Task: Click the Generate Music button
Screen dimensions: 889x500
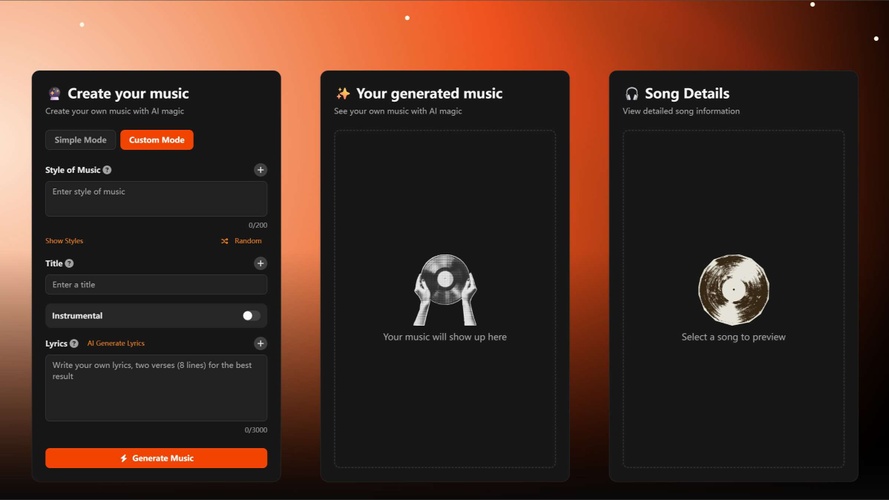Action: coord(156,458)
